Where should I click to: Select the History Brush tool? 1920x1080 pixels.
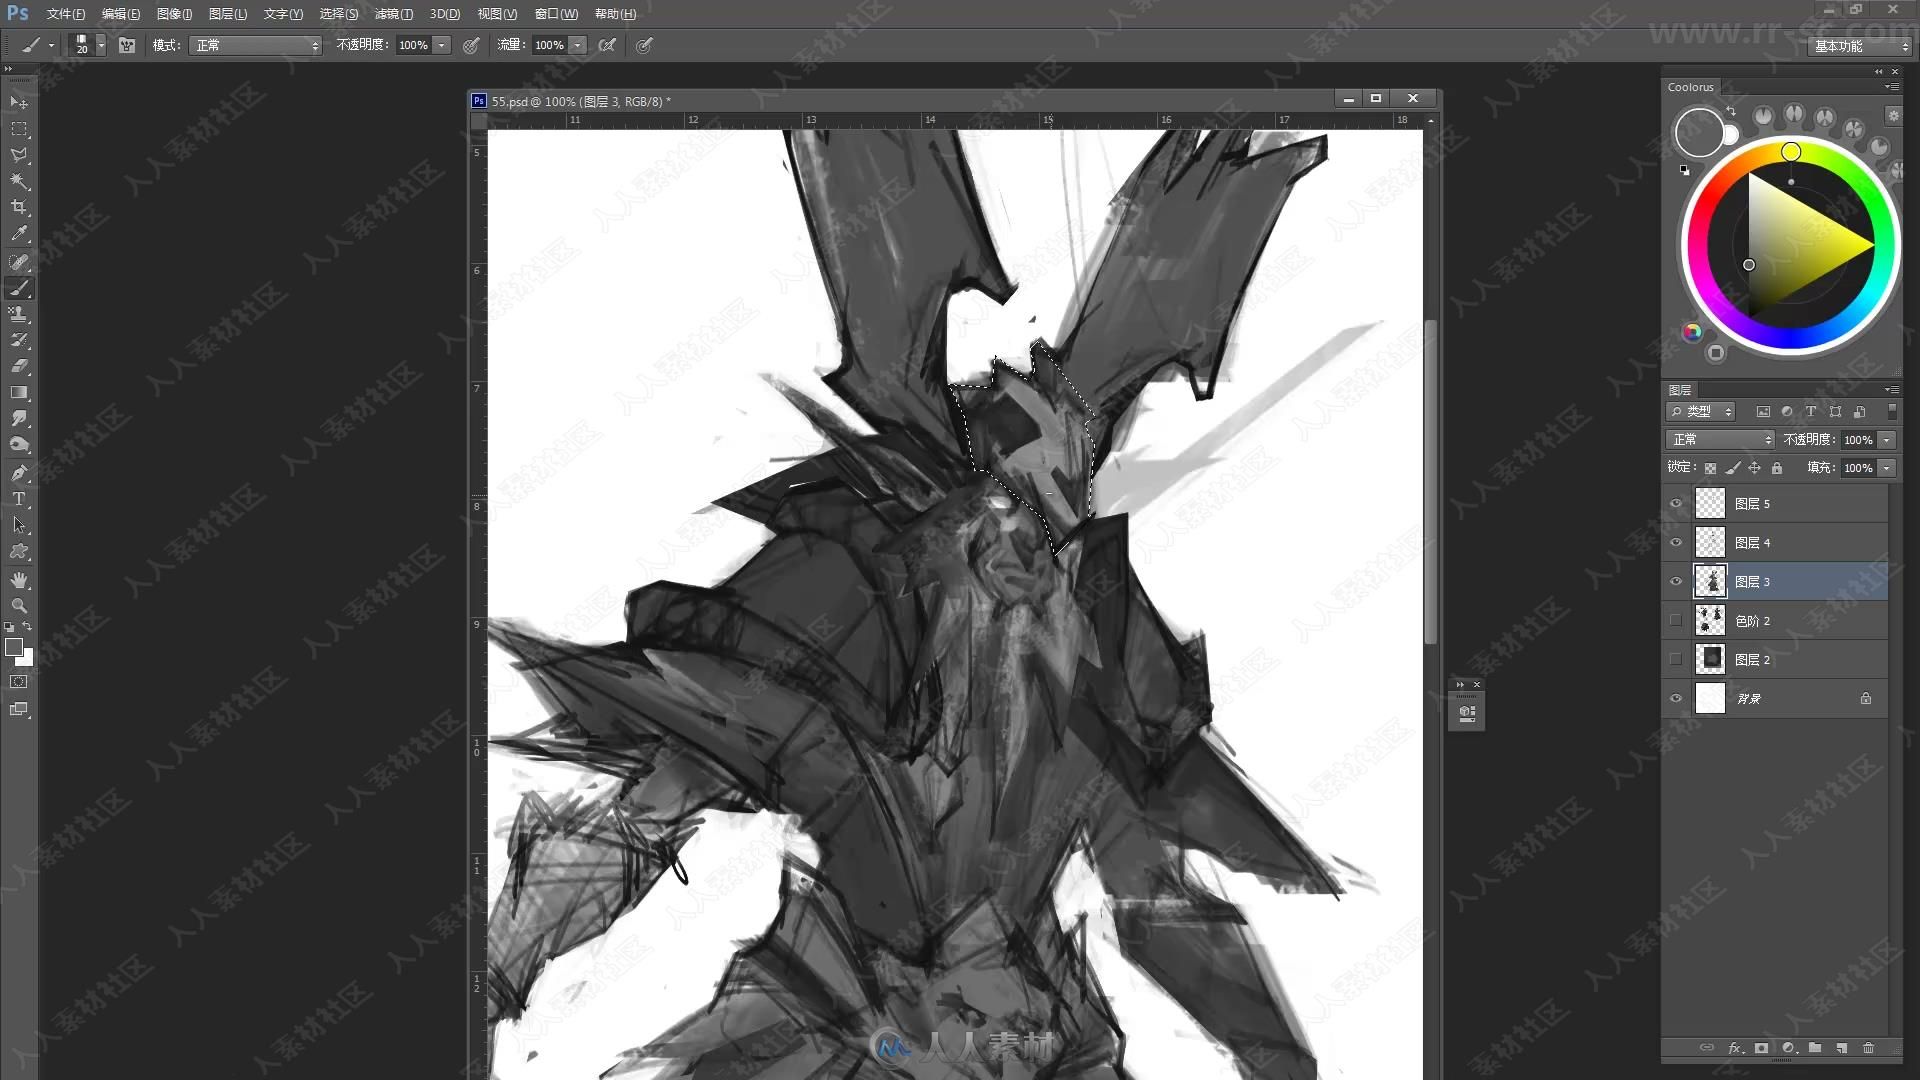coord(19,340)
